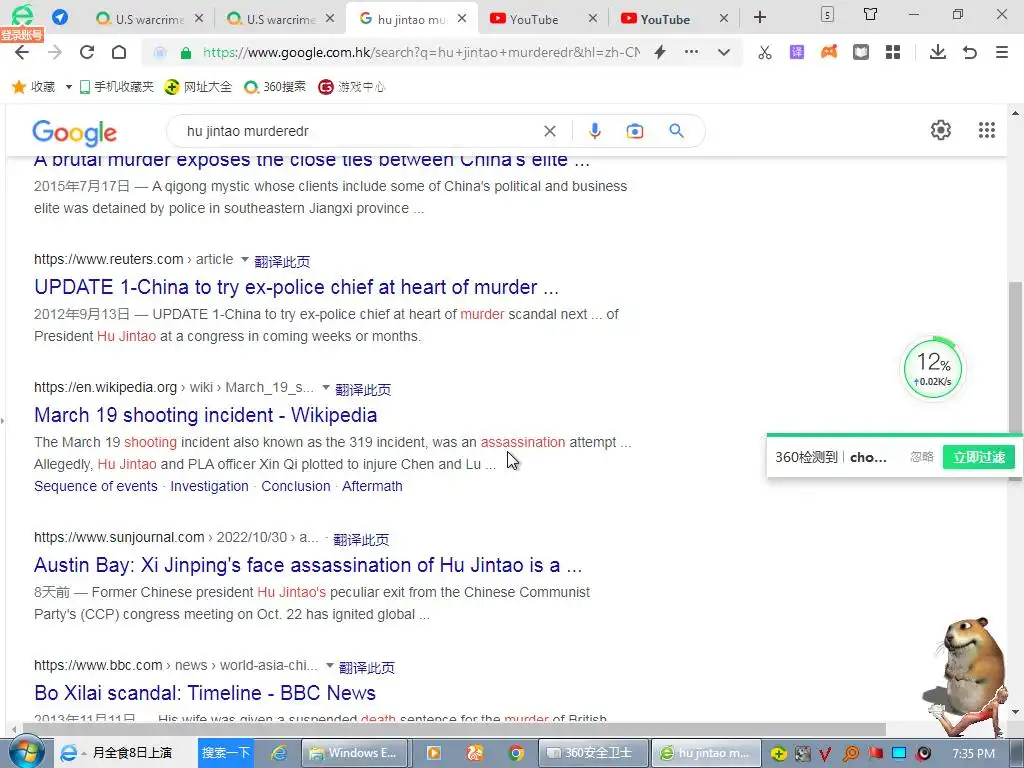
Task: Open the three-dots address bar options
Action: pos(692,52)
